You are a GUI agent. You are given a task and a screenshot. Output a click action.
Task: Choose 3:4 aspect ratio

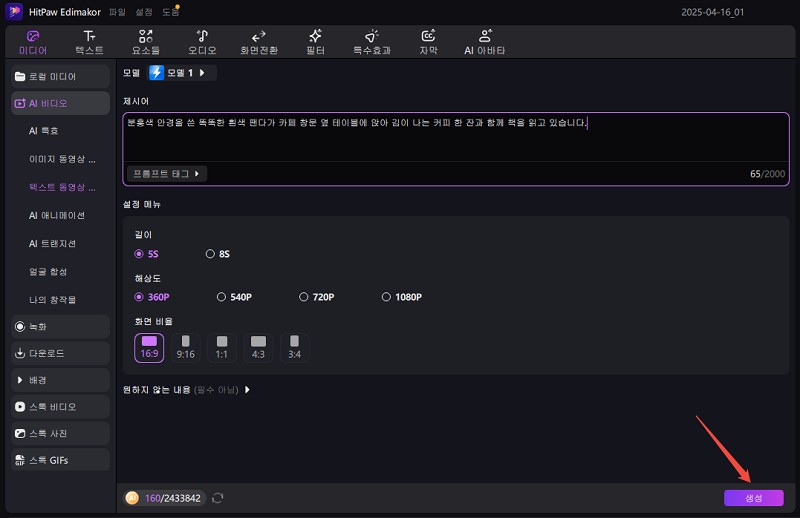point(294,348)
